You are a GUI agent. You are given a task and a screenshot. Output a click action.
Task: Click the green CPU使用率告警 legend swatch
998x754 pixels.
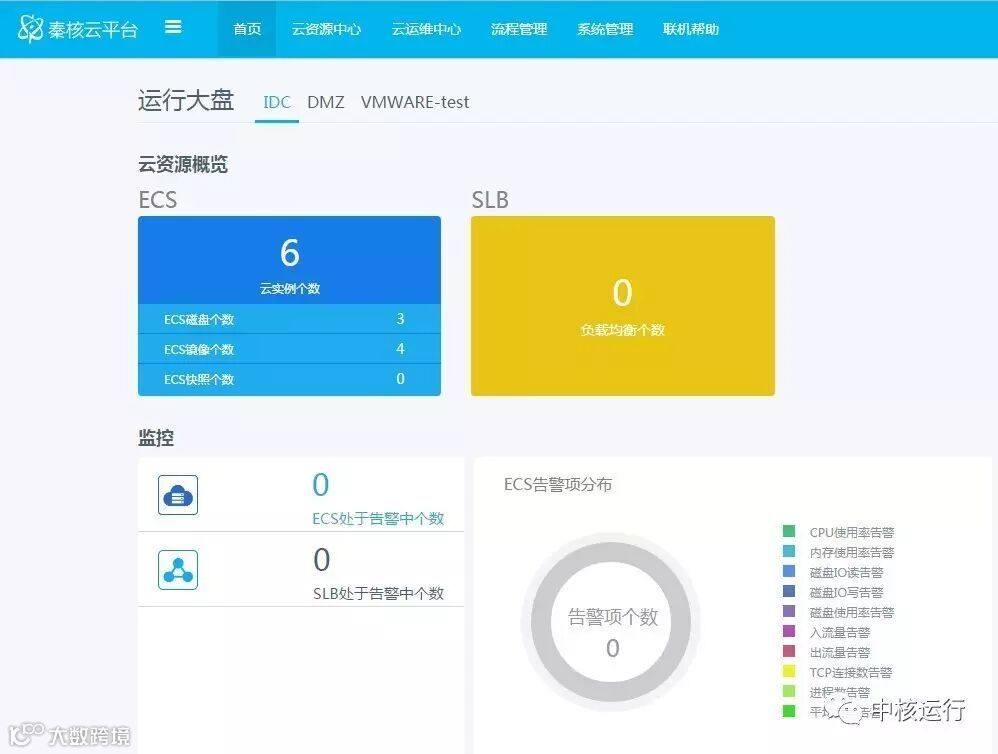(x=789, y=531)
